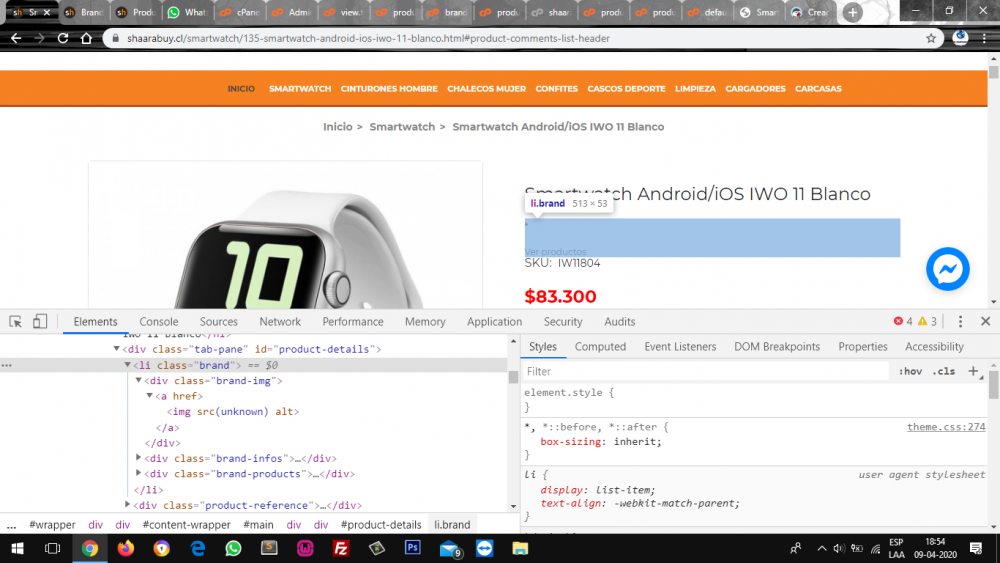Close the DevTools panel
The height and width of the screenshot is (563, 1000).
coord(985,322)
